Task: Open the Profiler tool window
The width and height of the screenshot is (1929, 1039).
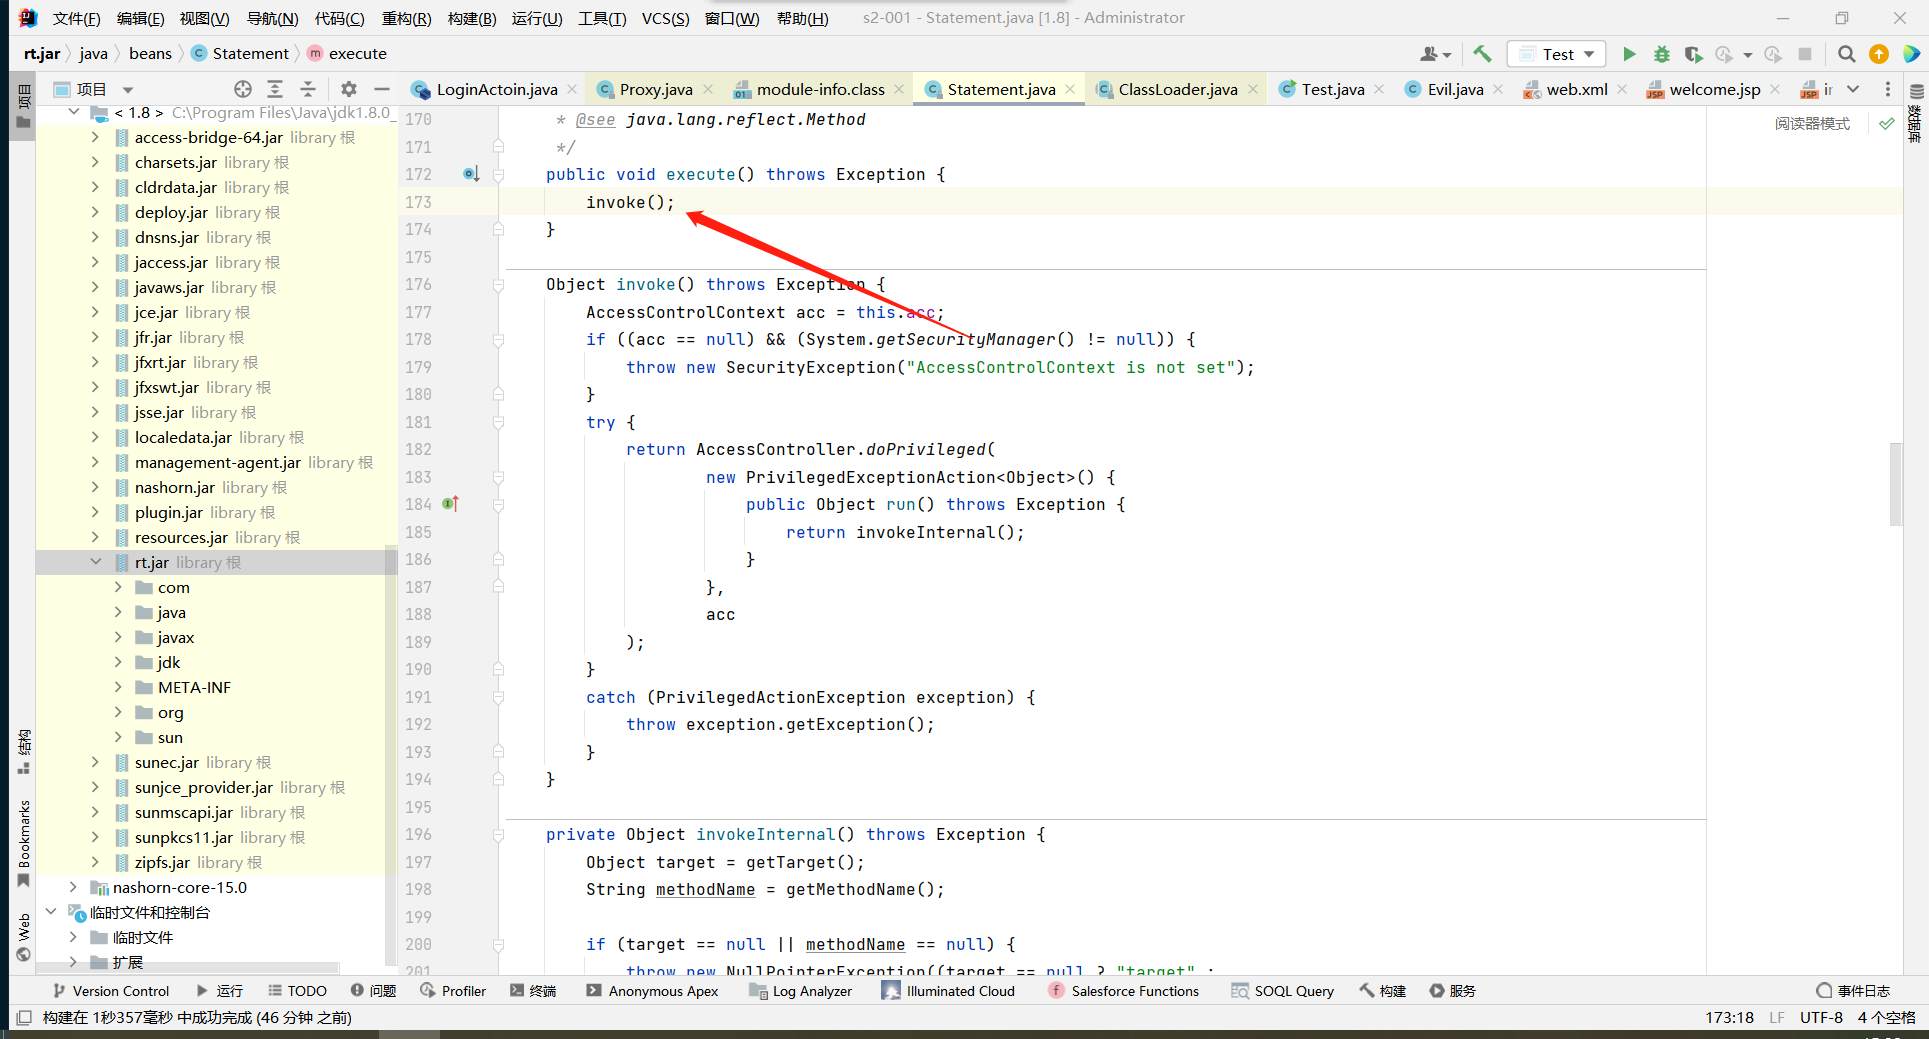Action: (x=453, y=991)
